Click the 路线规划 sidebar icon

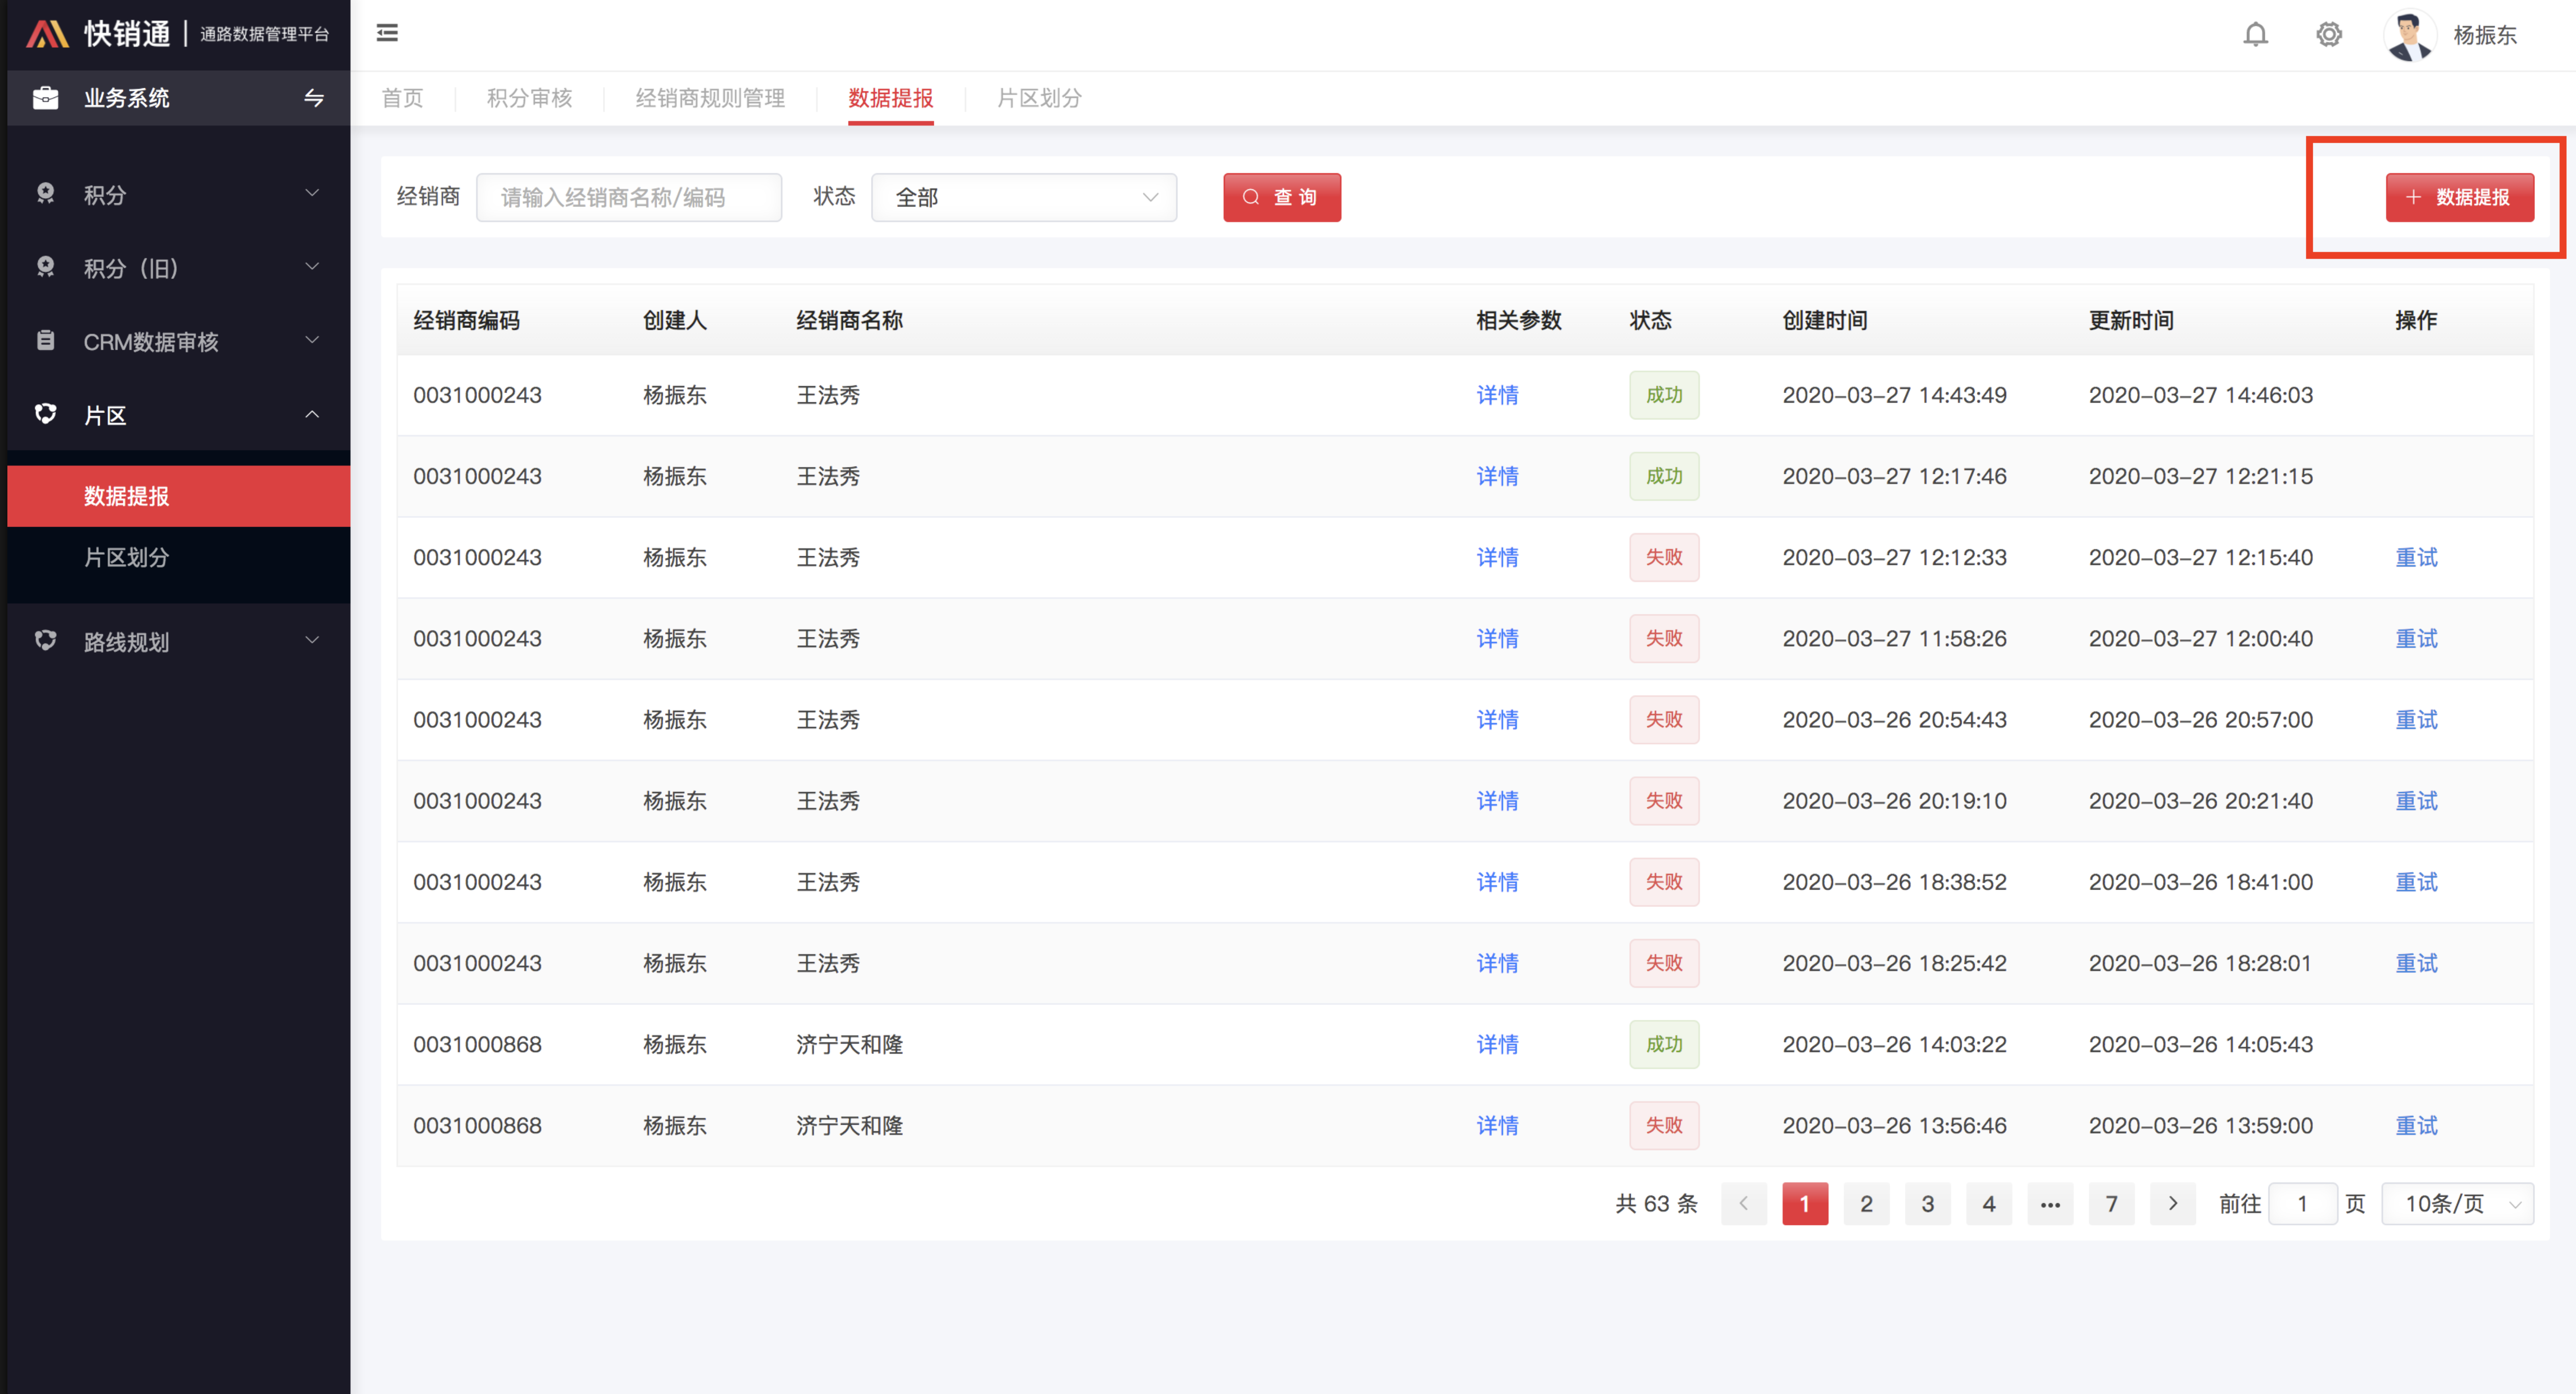coord(45,640)
